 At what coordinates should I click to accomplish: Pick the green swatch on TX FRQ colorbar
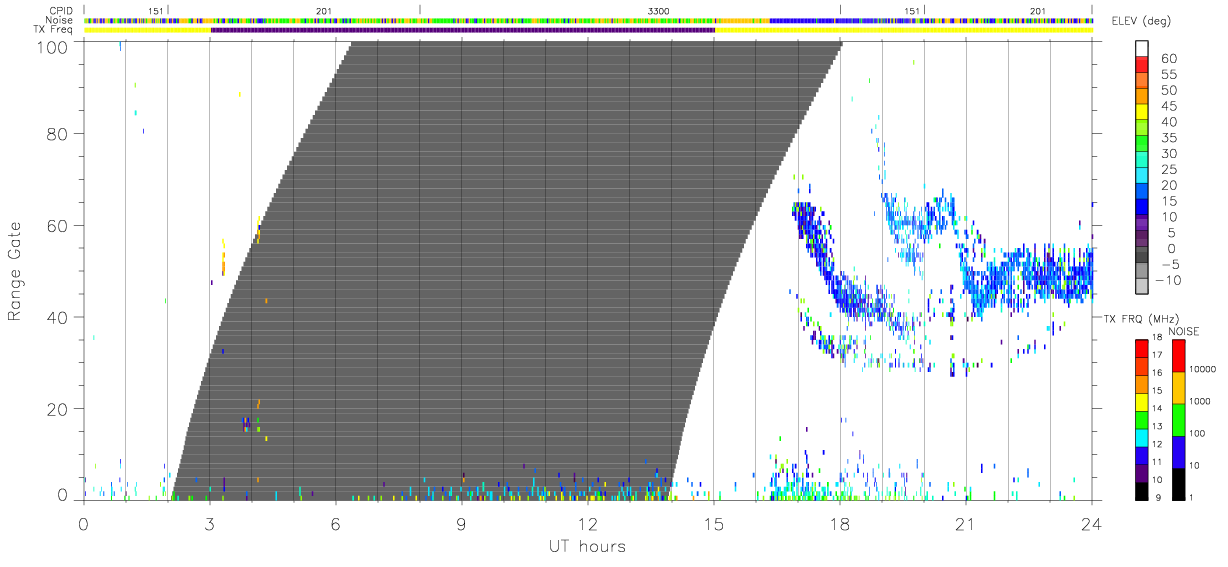click(1144, 420)
